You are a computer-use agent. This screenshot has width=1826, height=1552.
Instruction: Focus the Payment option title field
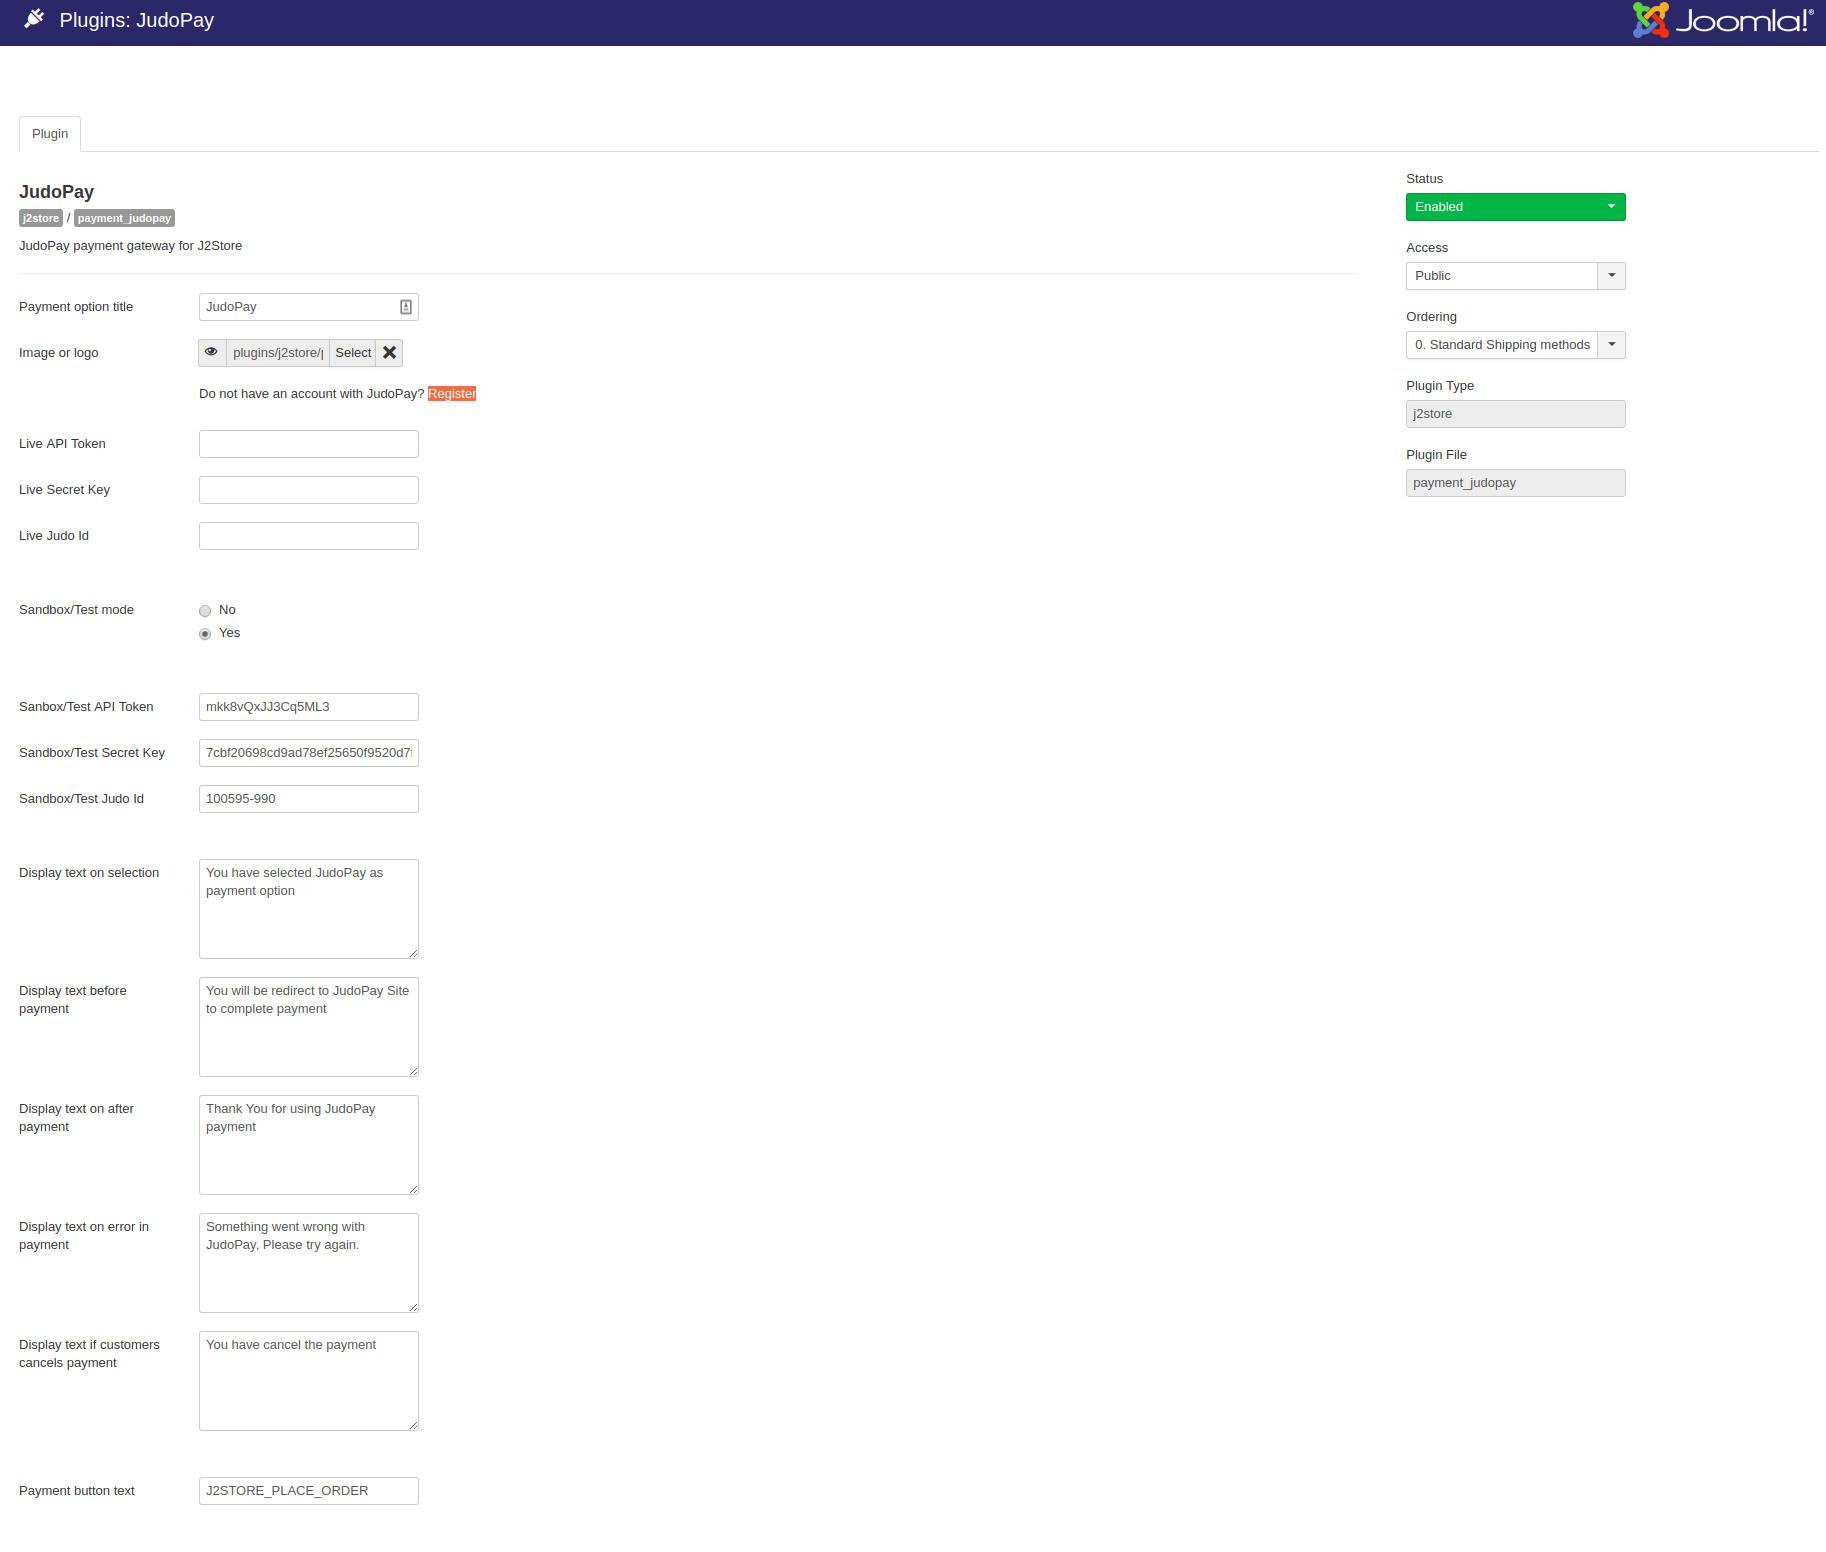click(309, 307)
